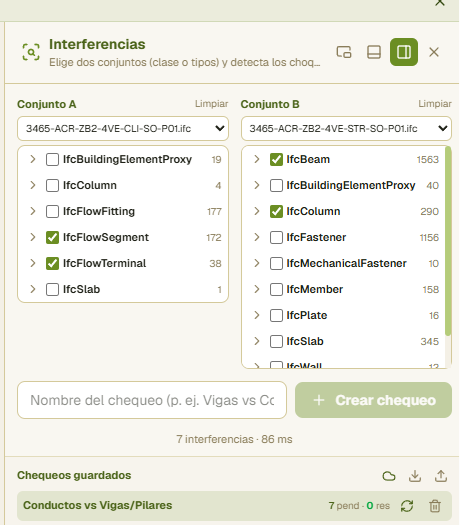
Task: Close the Interferencias panel
Action: 434,52
